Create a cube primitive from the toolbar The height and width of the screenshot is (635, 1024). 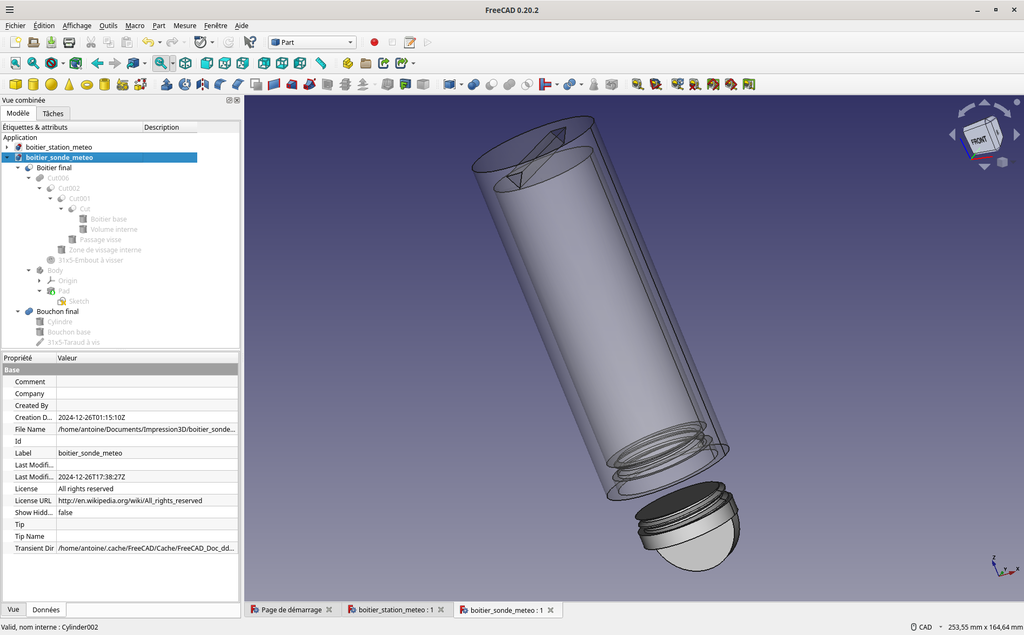[15, 84]
